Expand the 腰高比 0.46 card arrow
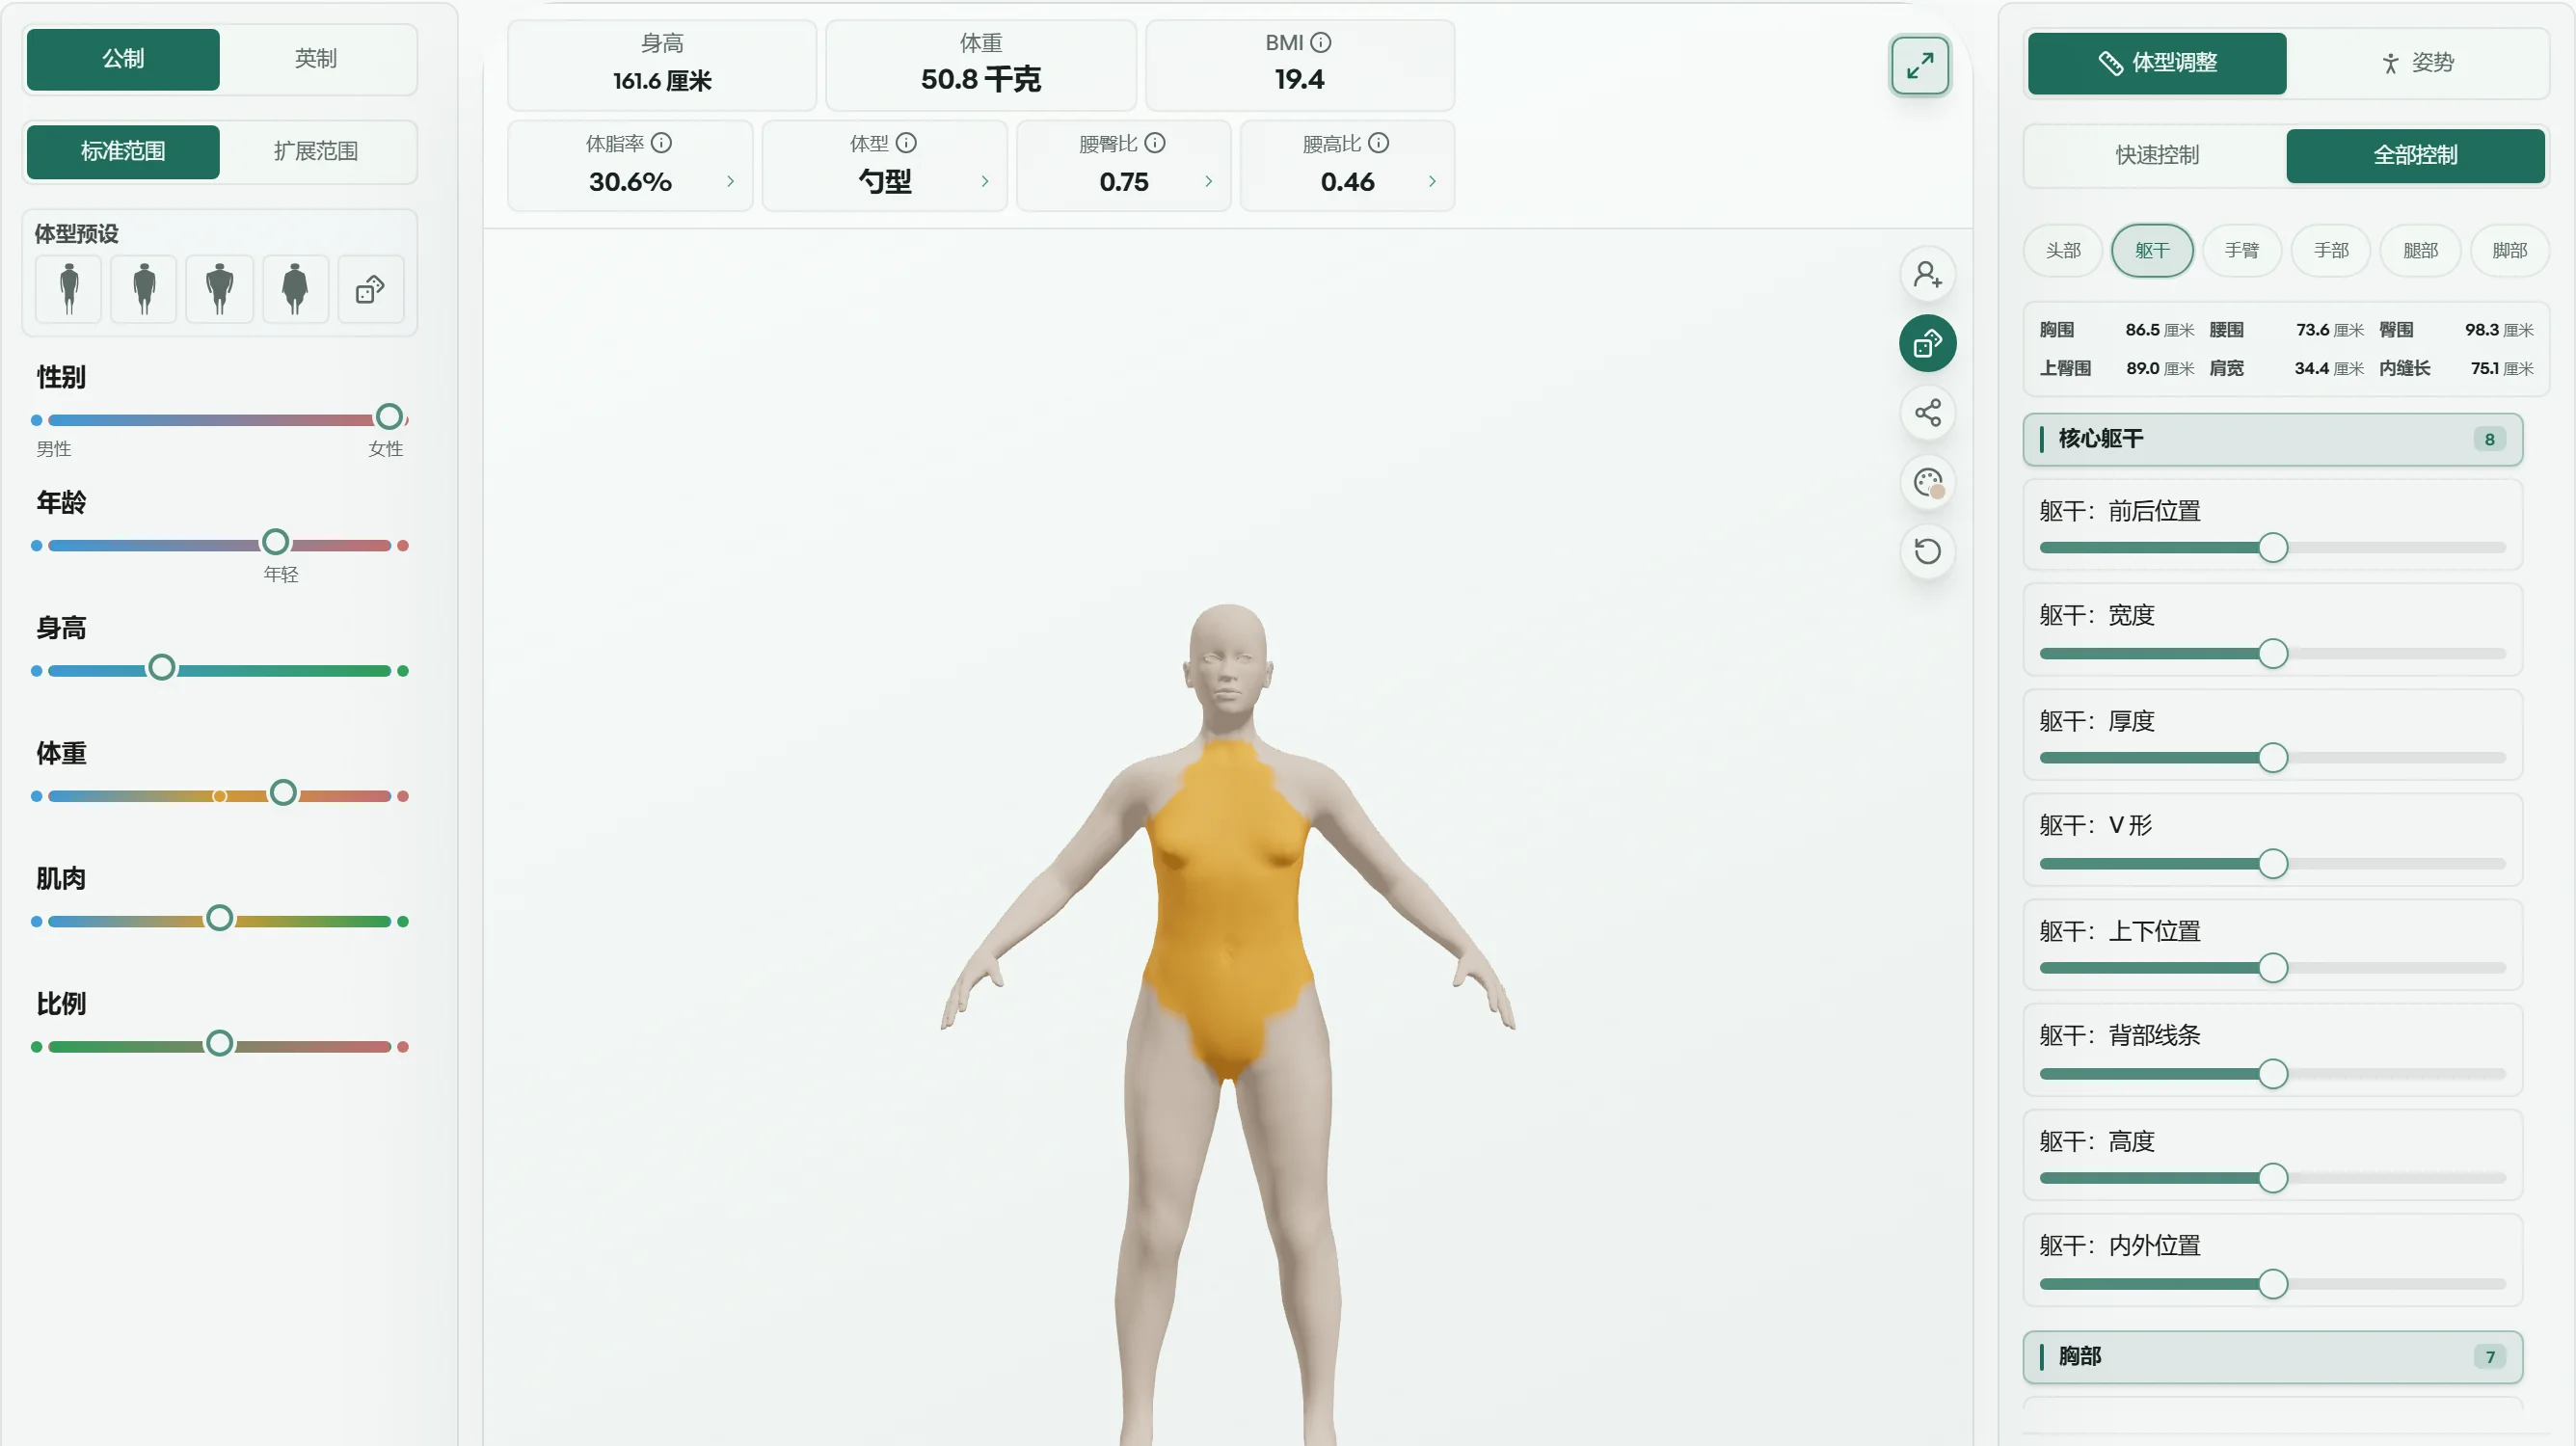2576x1446 pixels. 1432,181
